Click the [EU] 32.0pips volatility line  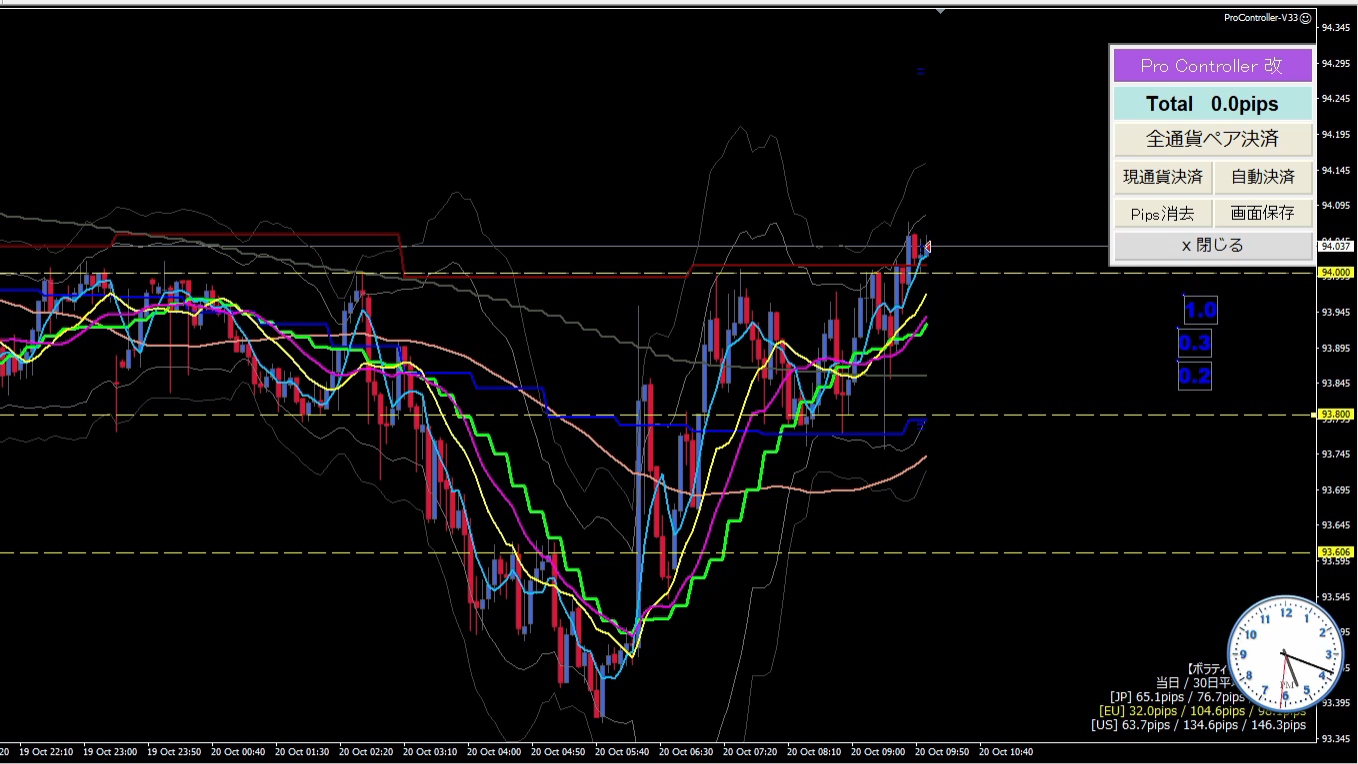tap(1202, 711)
